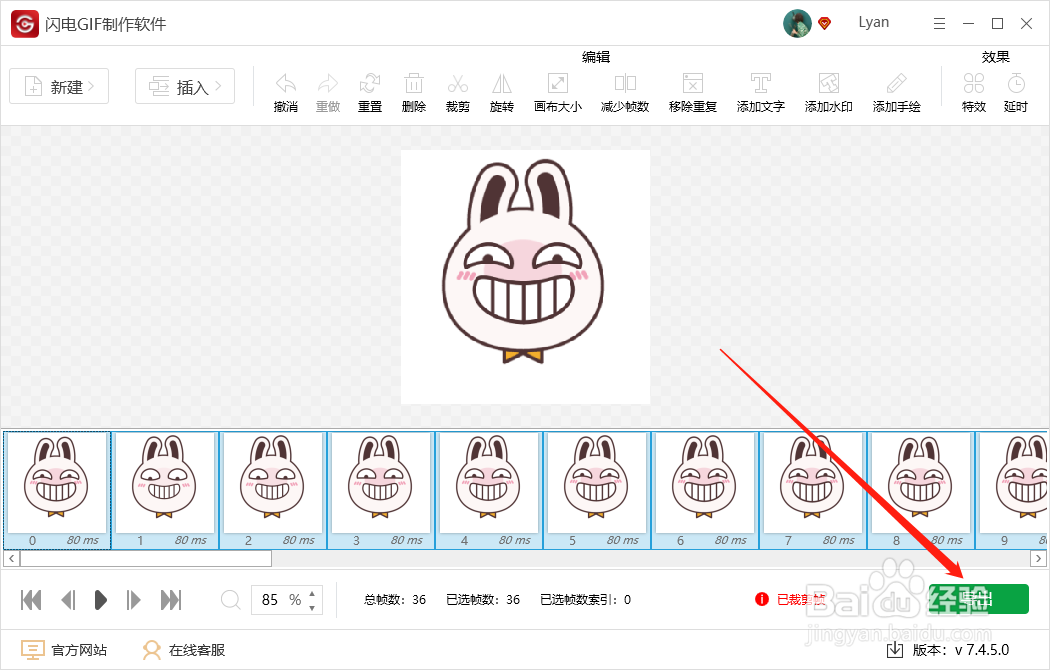Open 添加手绘 freehand drawing tool
Image resolution: width=1050 pixels, height=670 pixels.
point(896,84)
